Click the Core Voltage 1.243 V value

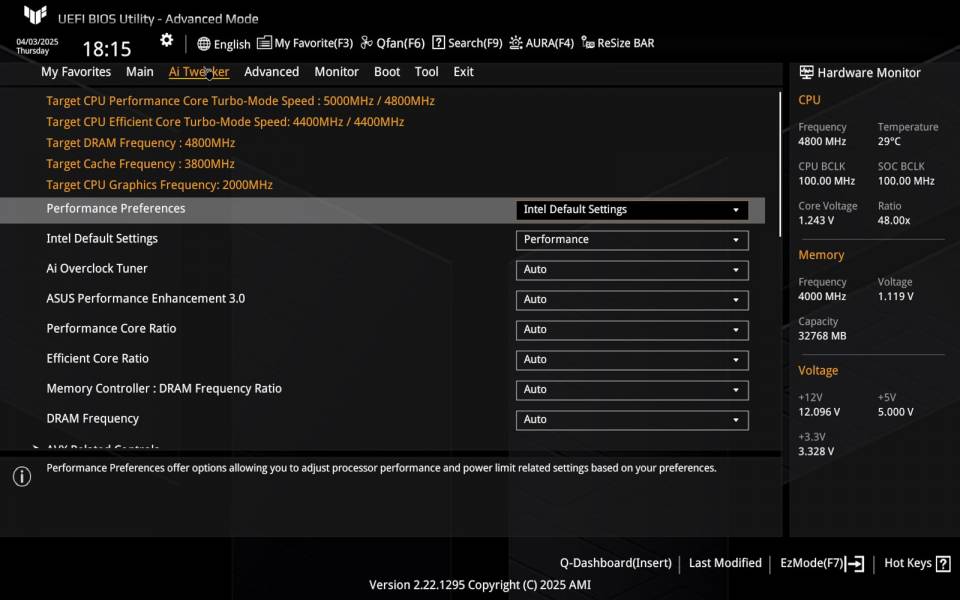pos(816,220)
